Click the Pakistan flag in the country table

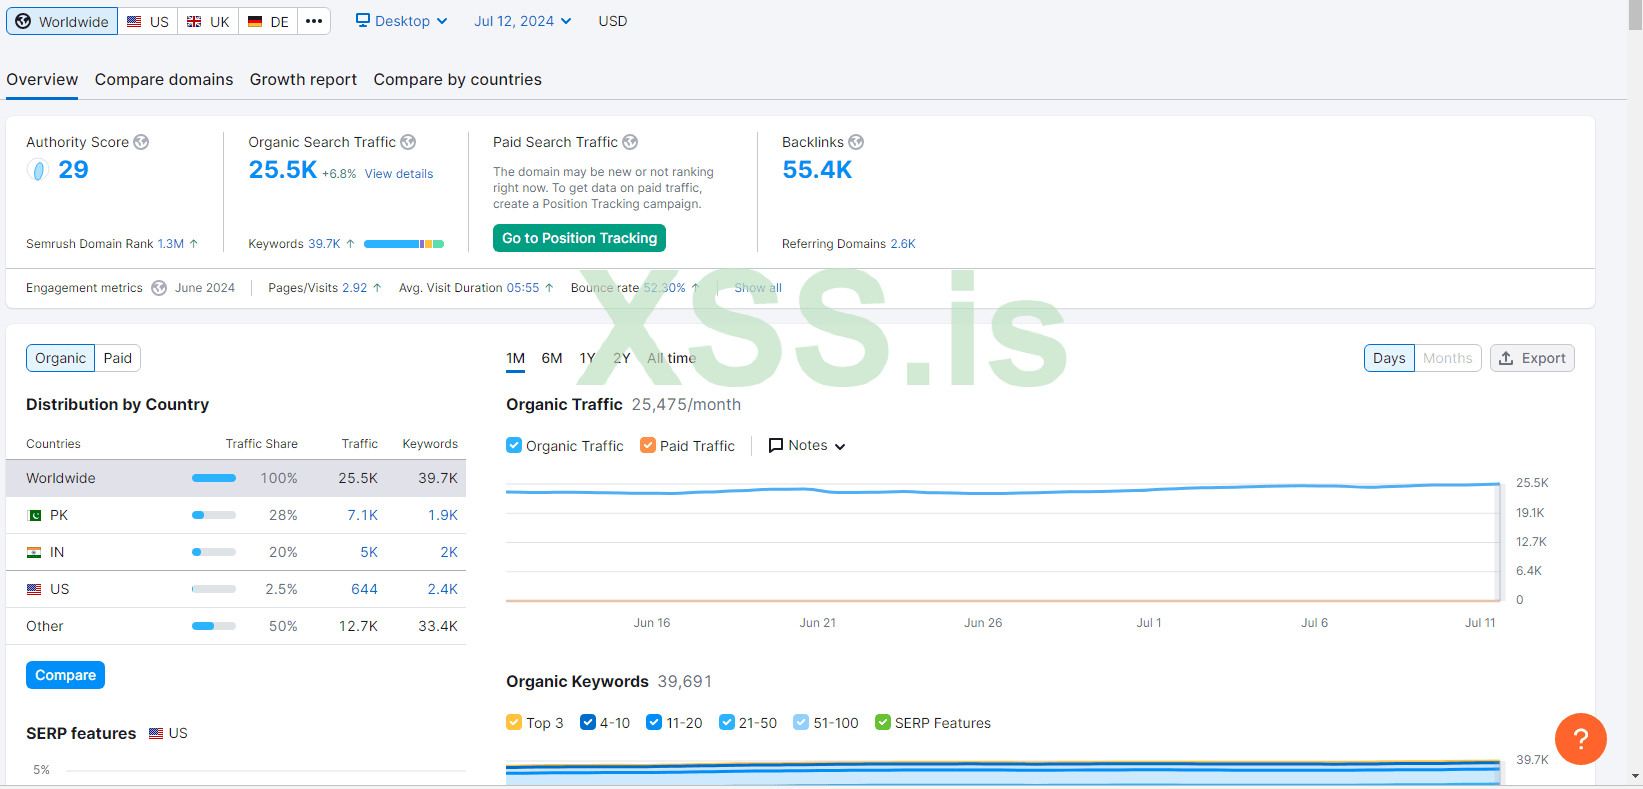click(x=34, y=515)
